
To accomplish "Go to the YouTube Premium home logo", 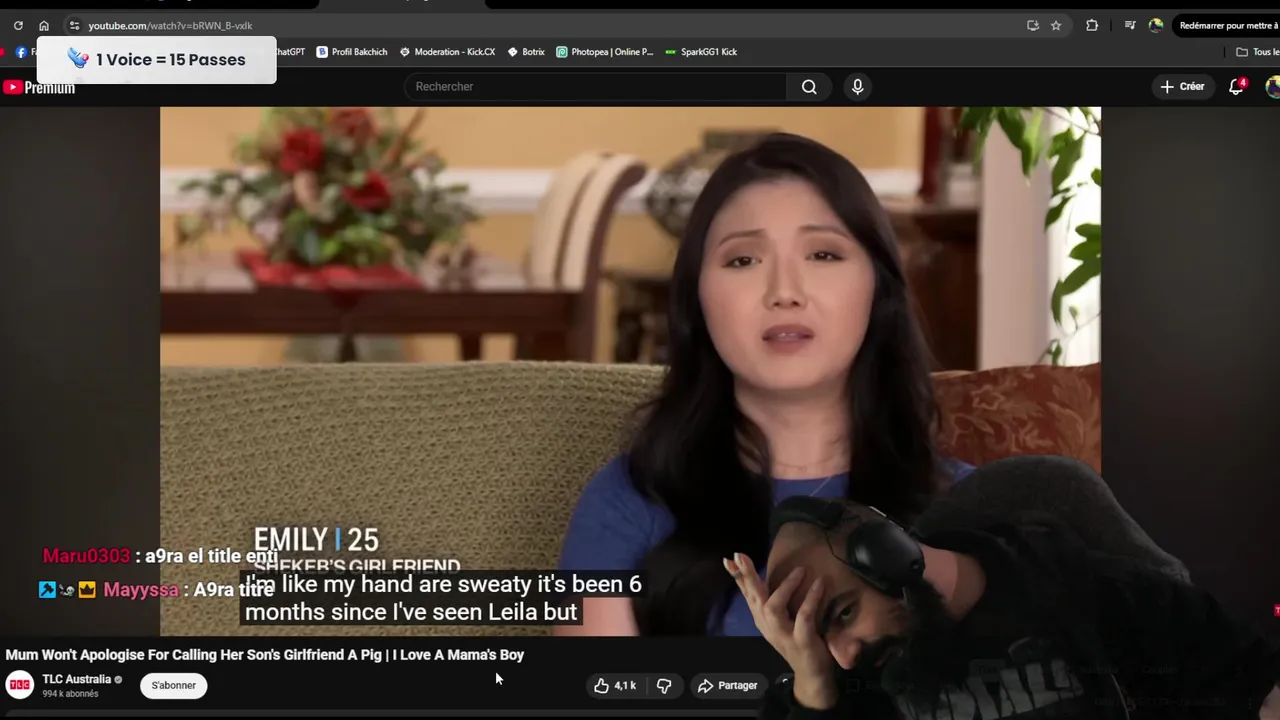I will click(x=39, y=88).
